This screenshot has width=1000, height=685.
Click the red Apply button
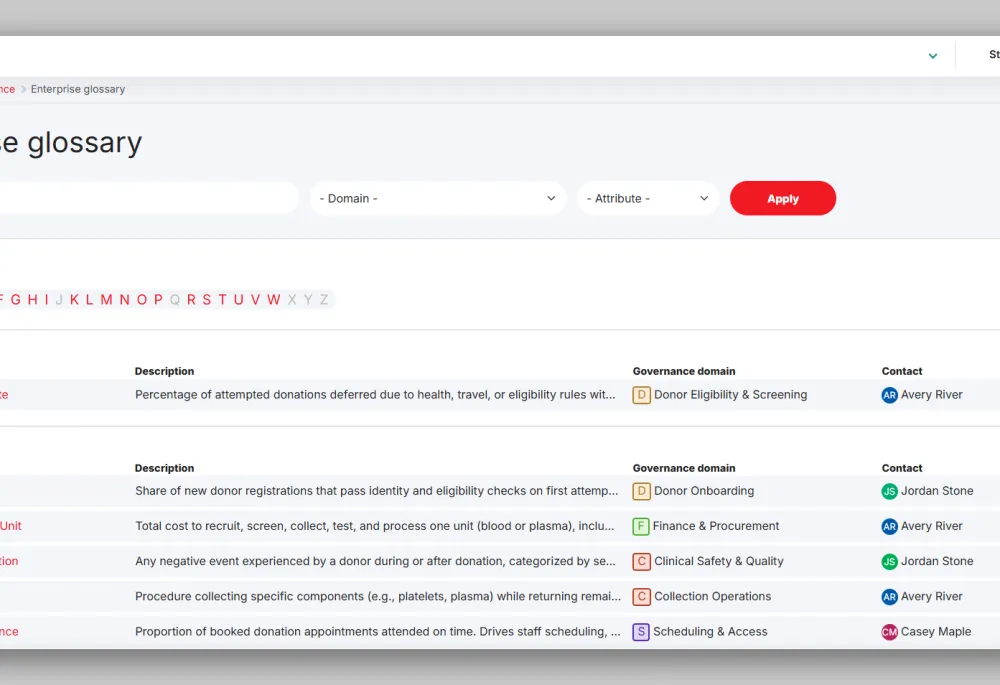(783, 198)
